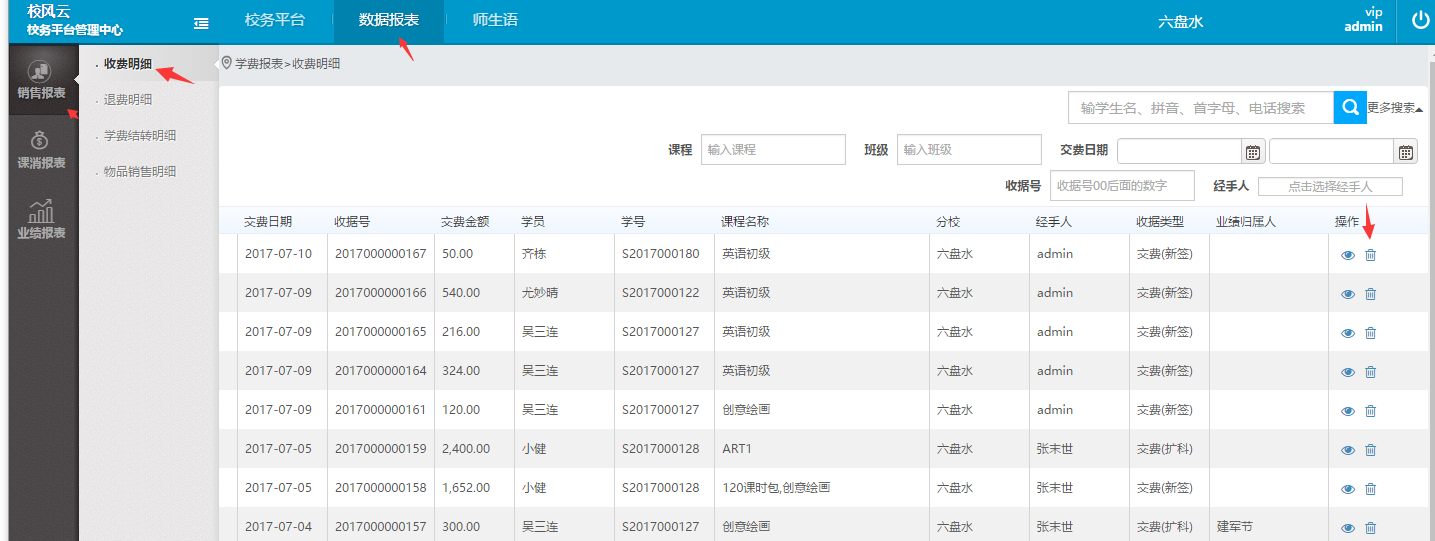Click the 交费日期 start date field
The image size is (1435, 541).
1180,151
